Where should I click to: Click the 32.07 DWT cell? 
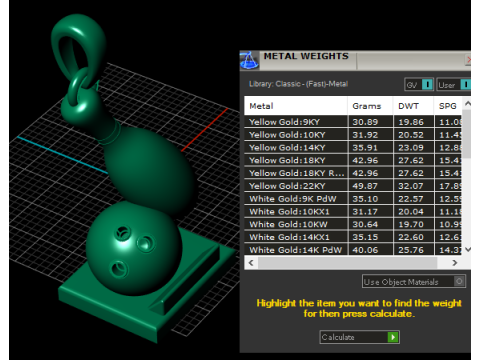(413, 186)
